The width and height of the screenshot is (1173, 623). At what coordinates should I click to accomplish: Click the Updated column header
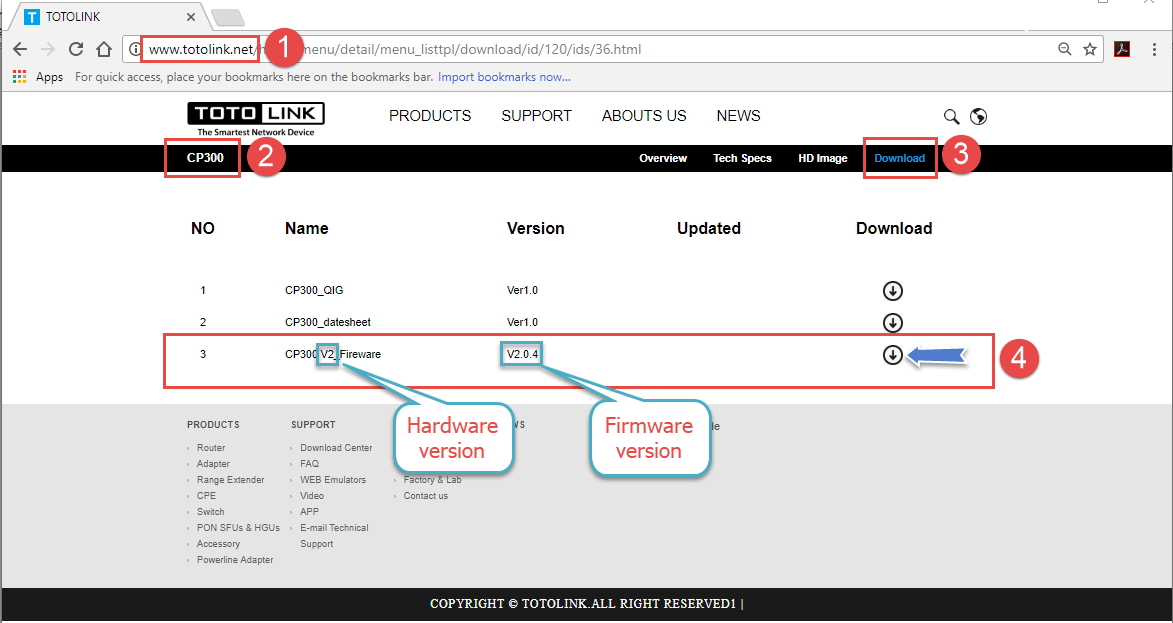(708, 229)
